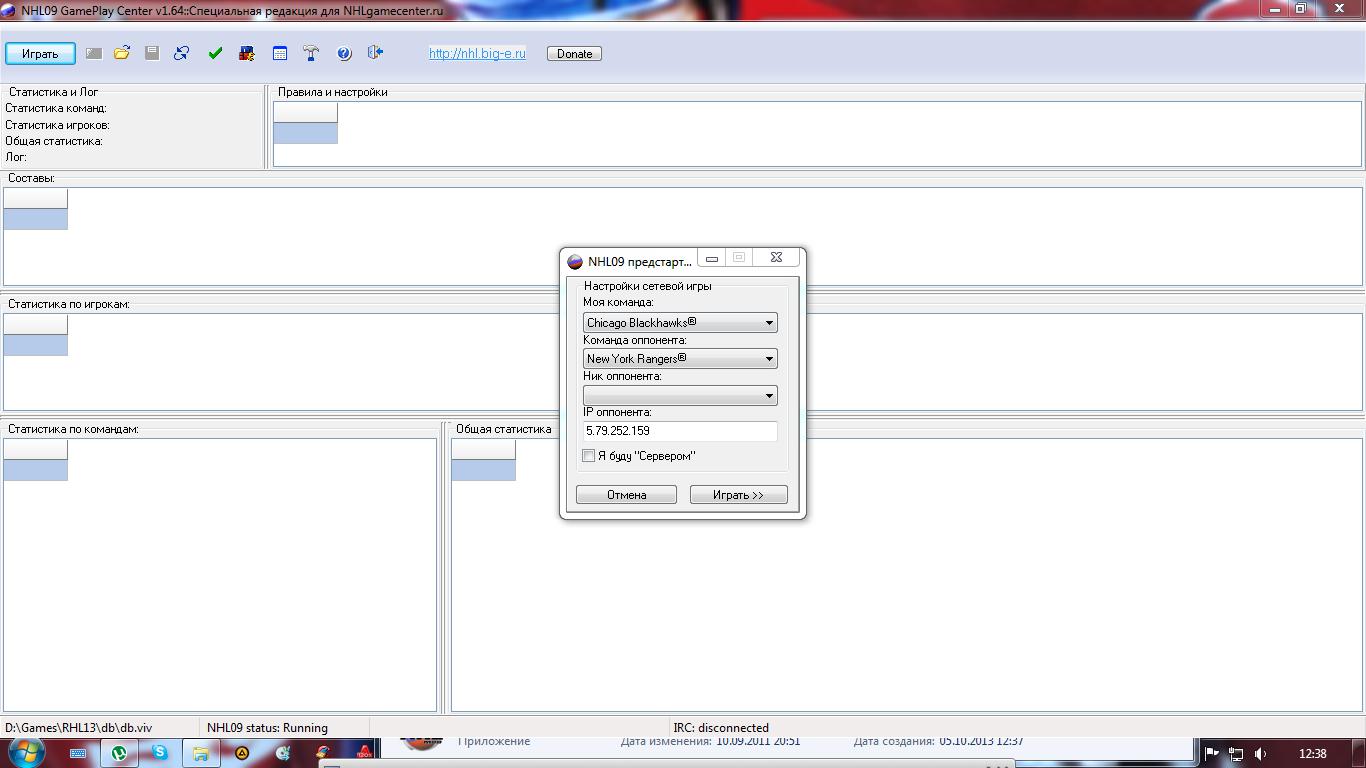Image resolution: width=1366 pixels, height=768 pixels.
Task: Open help via the blue question mark icon
Action: (x=344, y=53)
